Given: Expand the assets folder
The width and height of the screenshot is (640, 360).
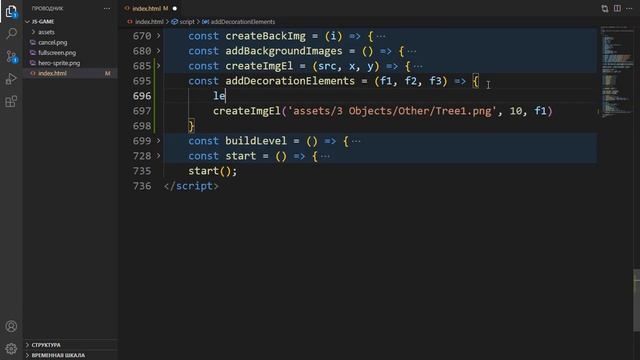Looking at the screenshot, I should [33, 32].
